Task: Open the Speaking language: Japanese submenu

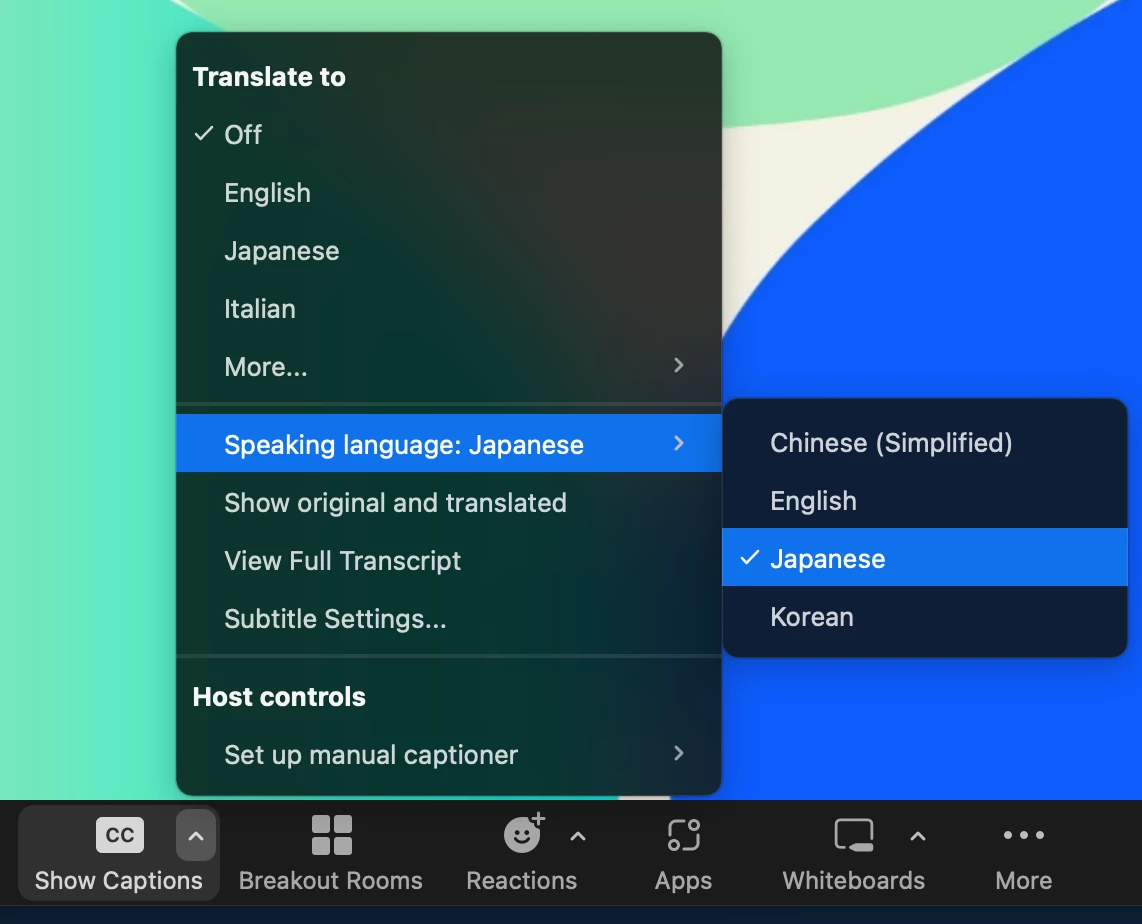Action: point(449,443)
